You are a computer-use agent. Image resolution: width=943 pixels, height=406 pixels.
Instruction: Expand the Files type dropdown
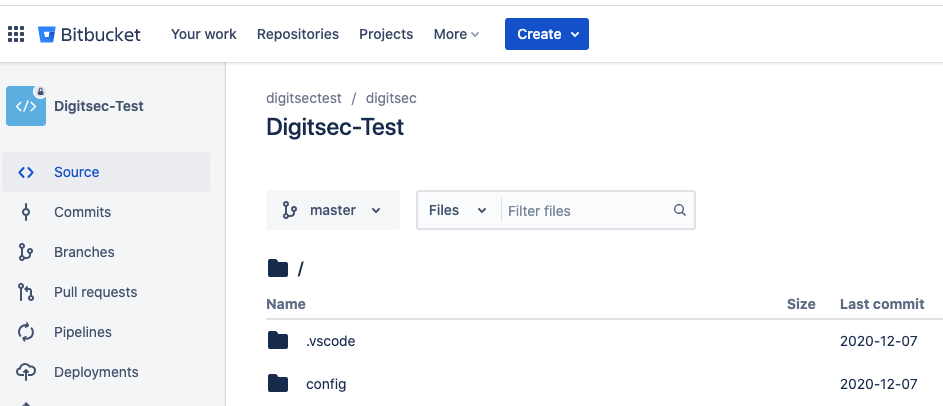tap(458, 211)
